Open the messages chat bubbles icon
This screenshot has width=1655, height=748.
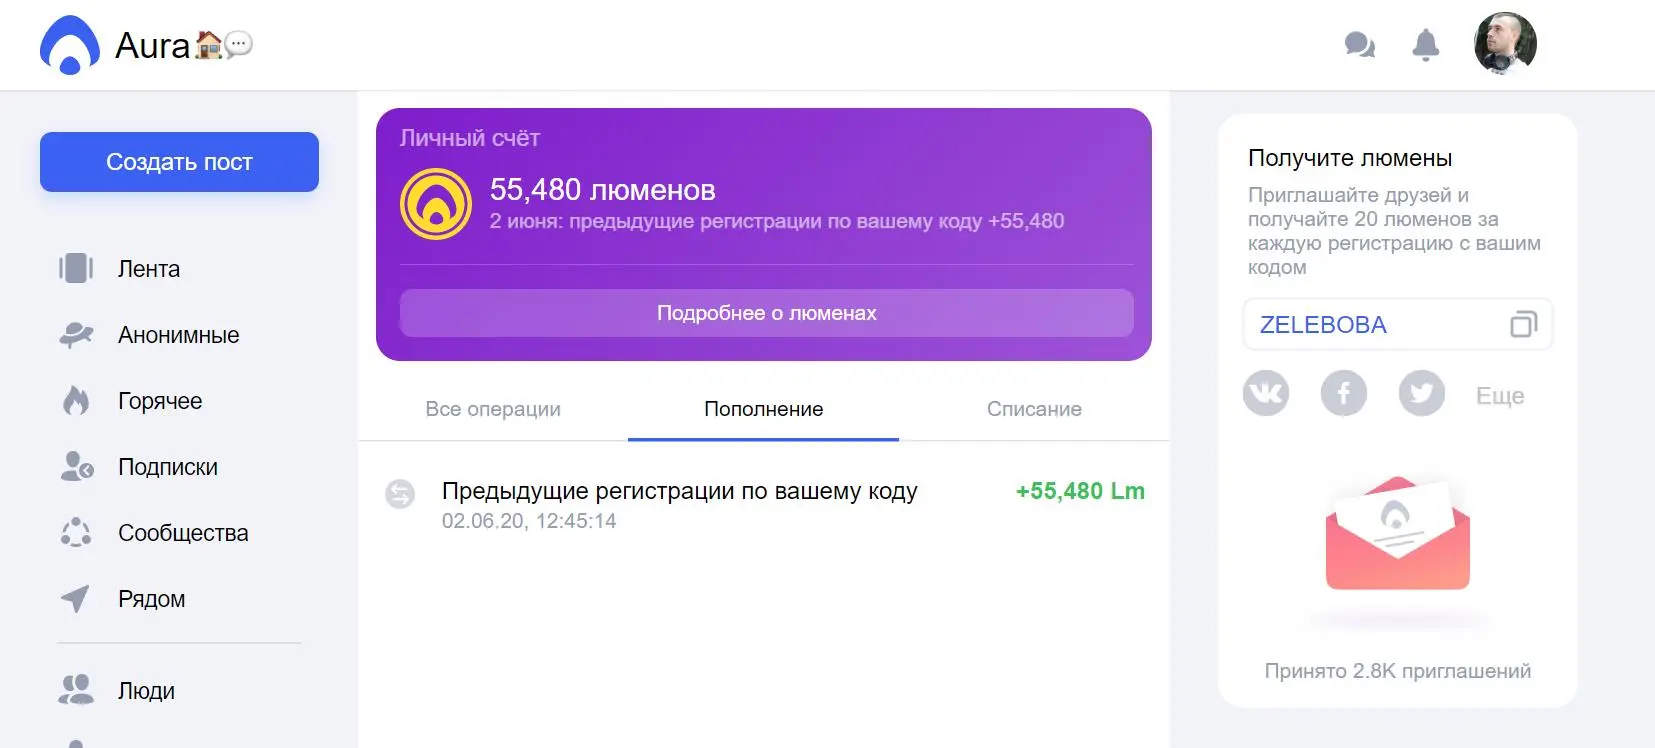pyautogui.click(x=1359, y=45)
